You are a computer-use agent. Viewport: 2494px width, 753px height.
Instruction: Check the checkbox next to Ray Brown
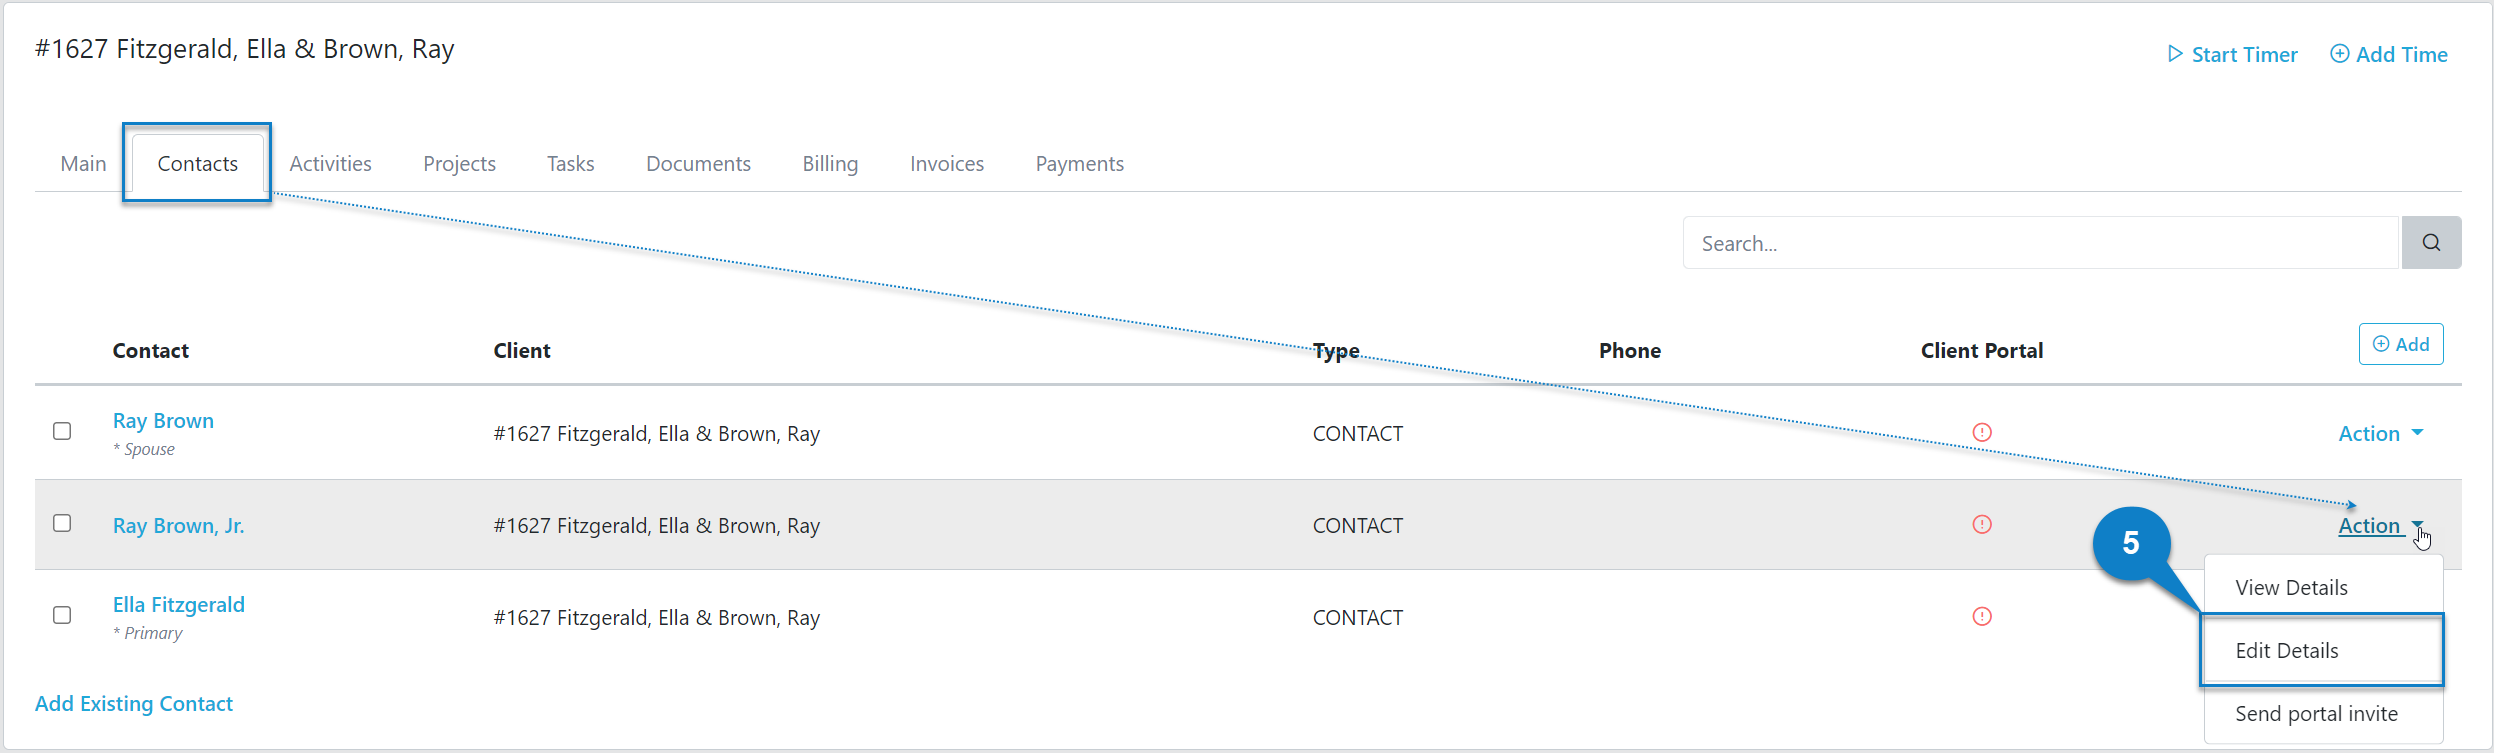coord(62,431)
